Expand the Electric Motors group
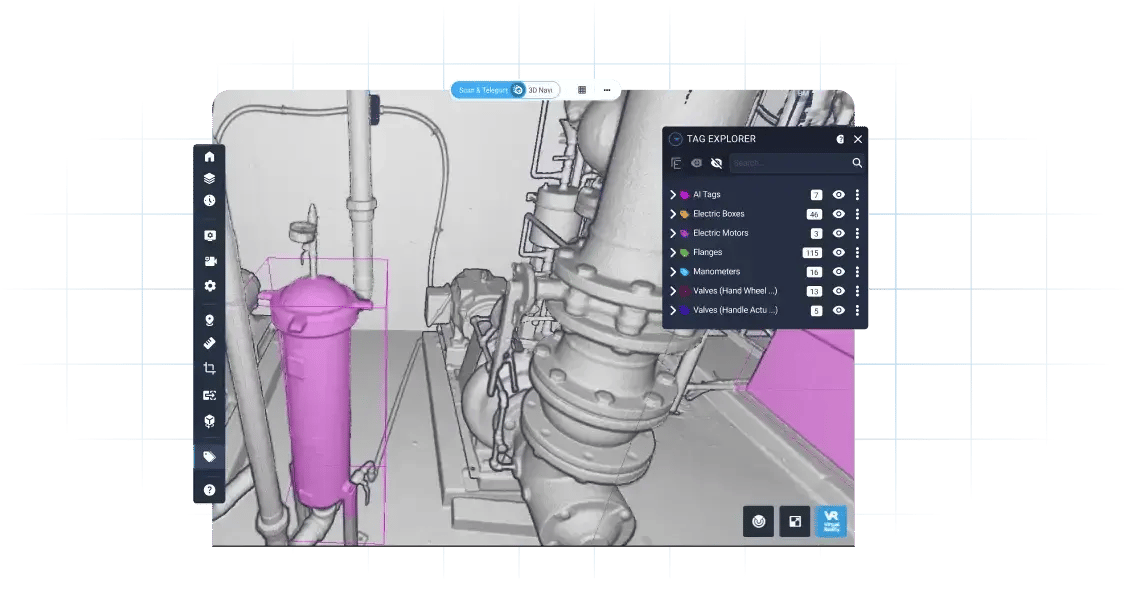Image resolution: width=1127 pixels, height=593 pixels. pos(673,234)
